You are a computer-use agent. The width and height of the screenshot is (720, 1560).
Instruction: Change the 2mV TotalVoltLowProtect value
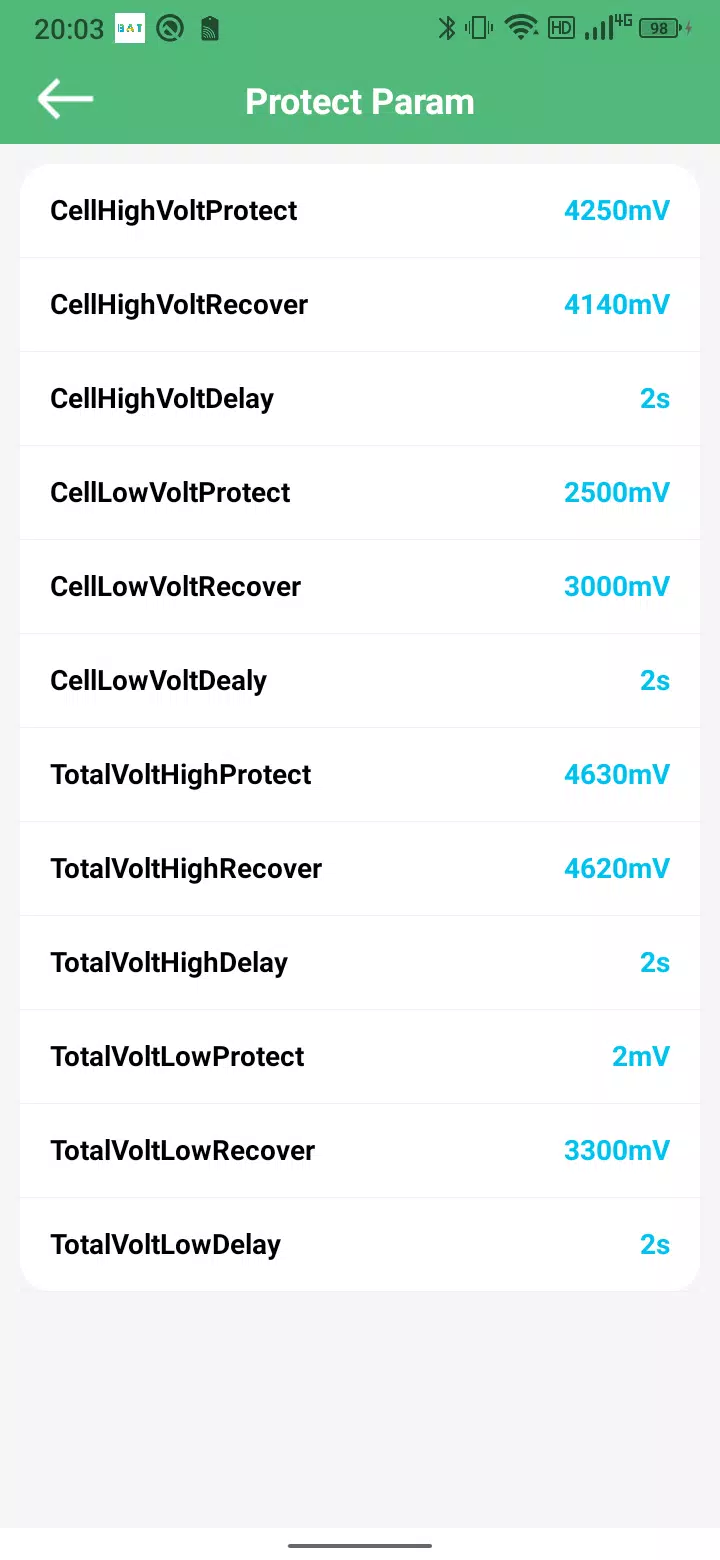pos(641,1056)
